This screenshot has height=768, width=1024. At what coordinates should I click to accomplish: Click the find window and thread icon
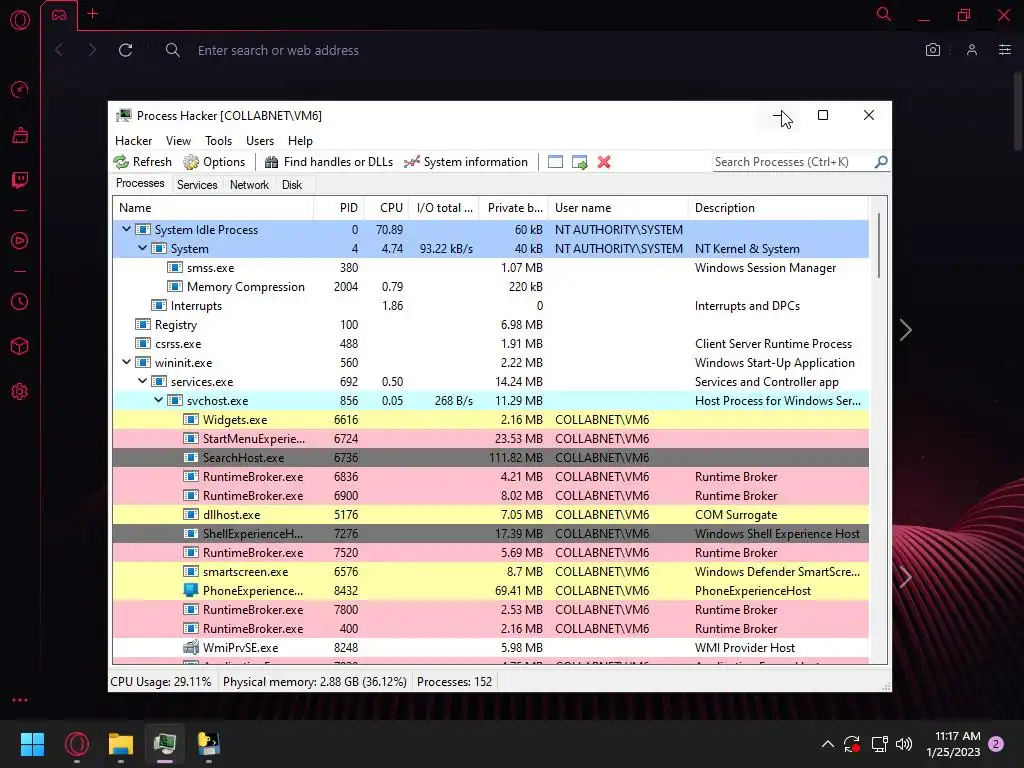click(x=579, y=162)
